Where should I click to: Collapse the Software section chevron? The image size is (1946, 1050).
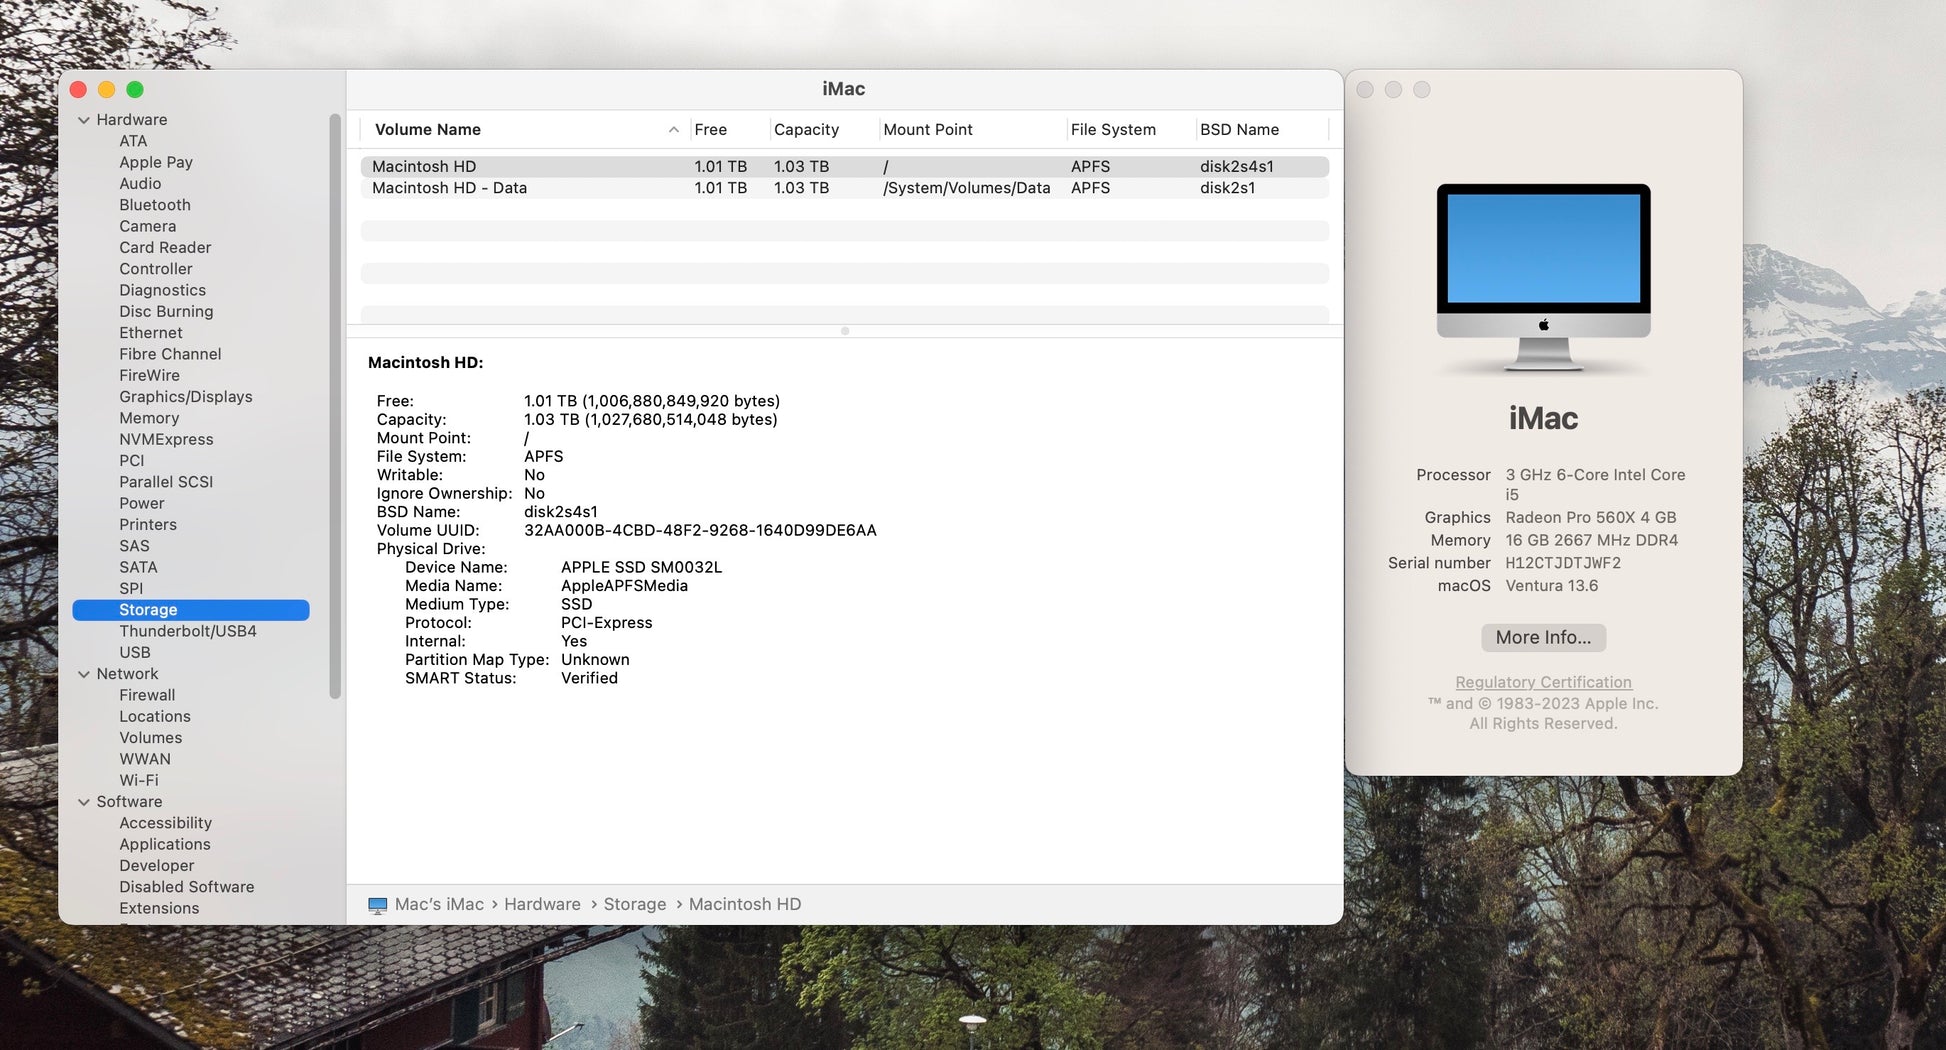pos(84,802)
